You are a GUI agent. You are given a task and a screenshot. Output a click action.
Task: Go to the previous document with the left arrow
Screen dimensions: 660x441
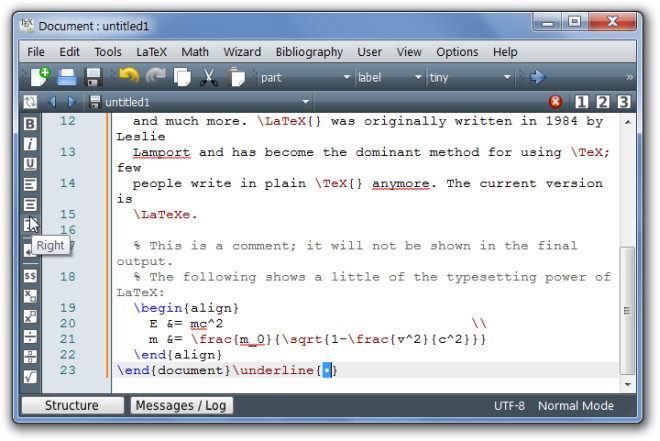tap(52, 102)
